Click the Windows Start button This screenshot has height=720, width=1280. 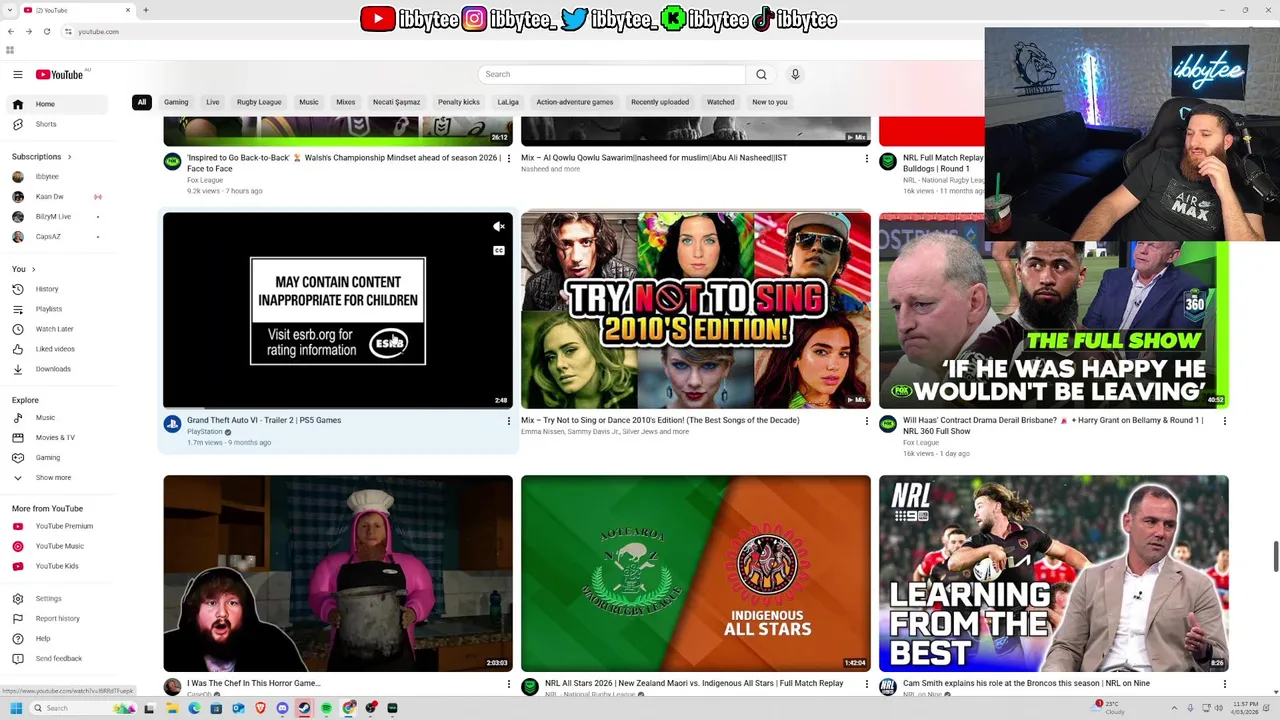[x=16, y=708]
